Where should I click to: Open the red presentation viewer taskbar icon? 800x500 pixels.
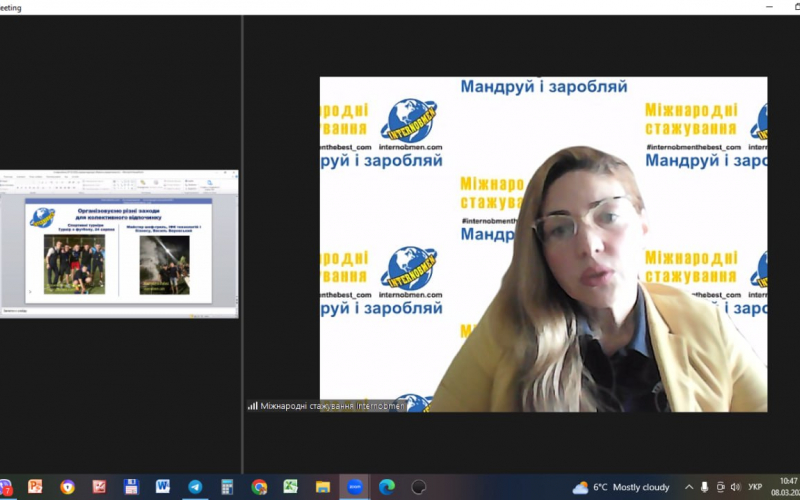tap(99, 487)
